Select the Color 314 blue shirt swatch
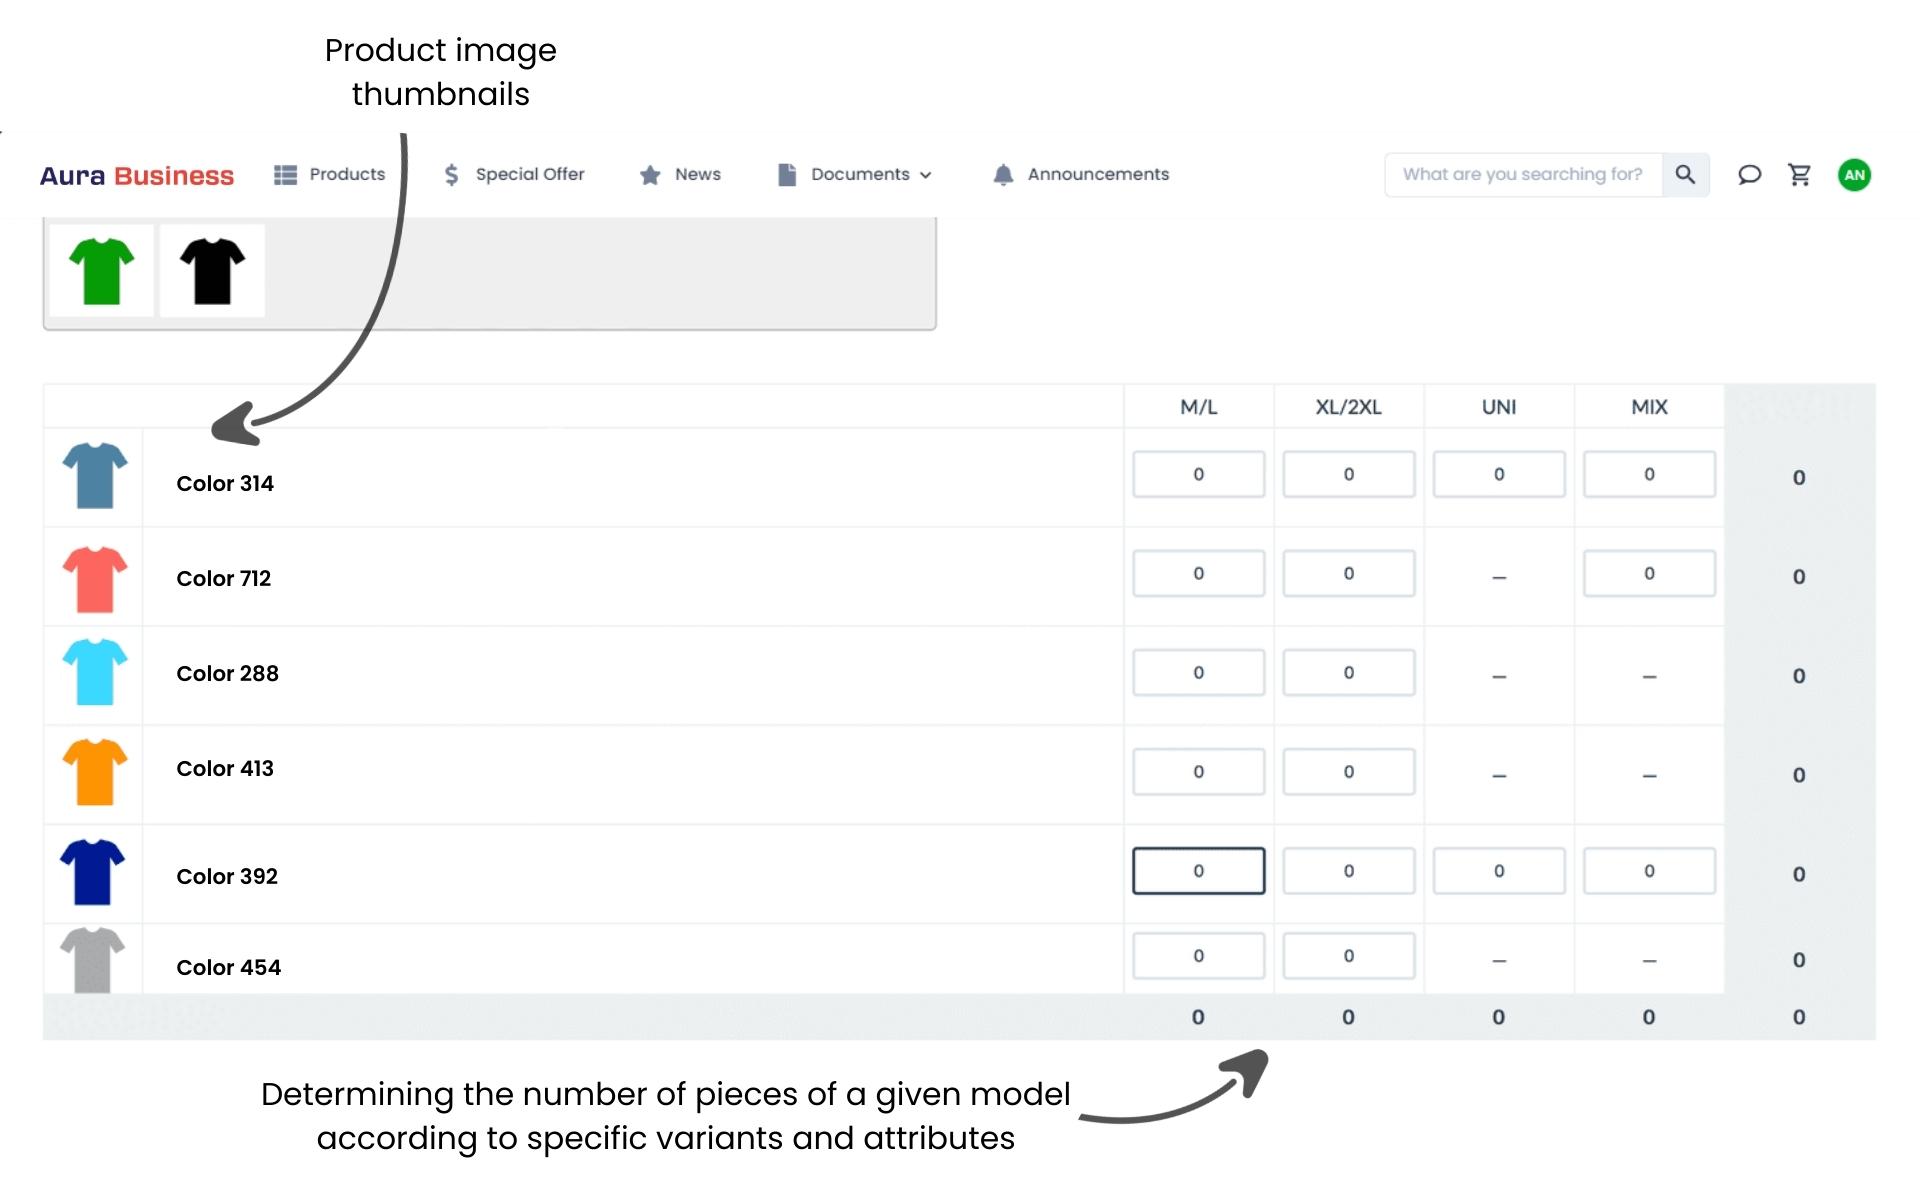The image size is (1920, 1200). point(93,476)
